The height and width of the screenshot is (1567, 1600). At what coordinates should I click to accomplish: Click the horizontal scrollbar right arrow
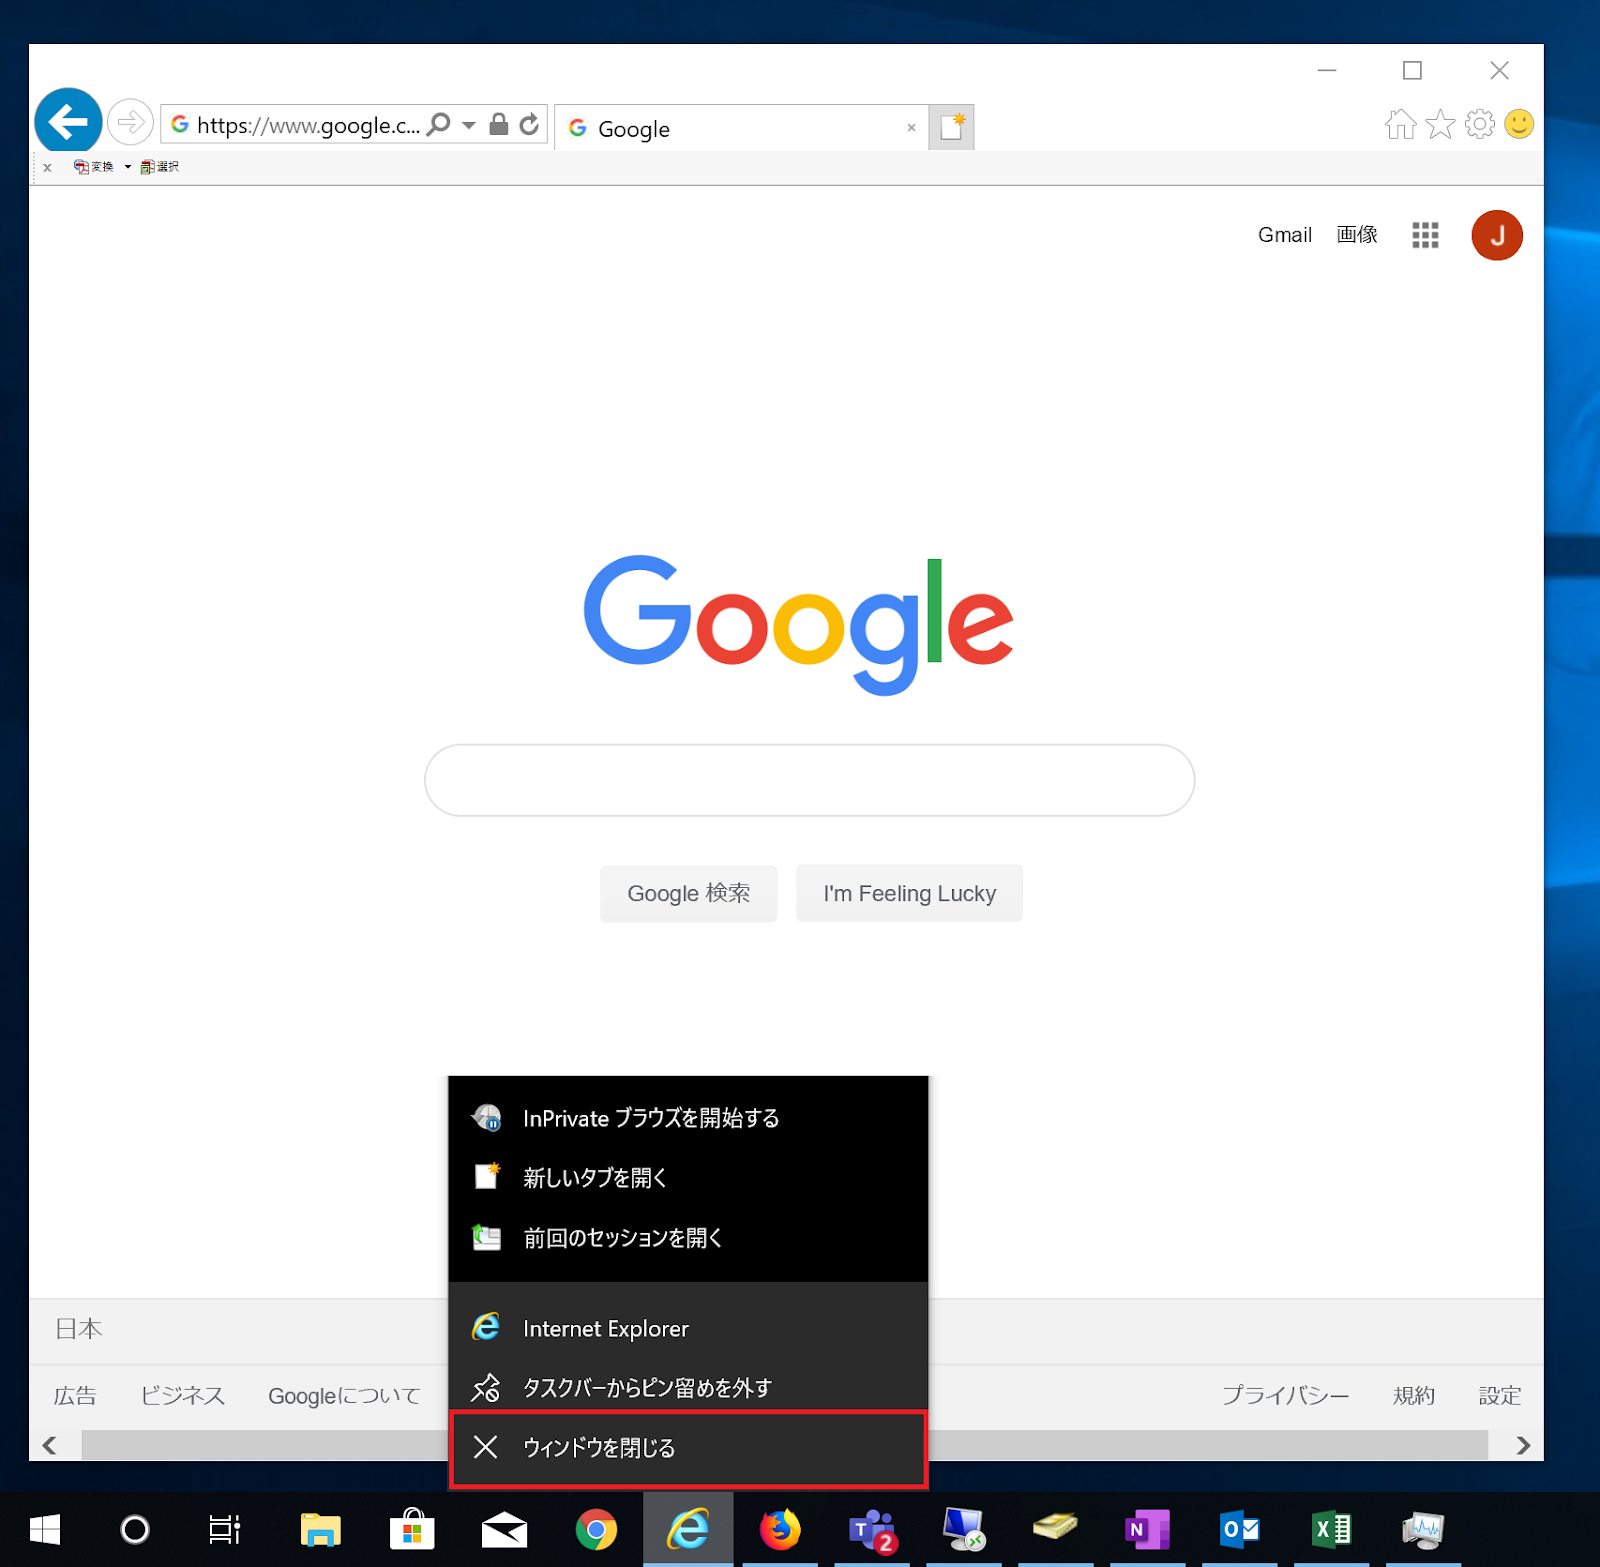[1523, 1445]
